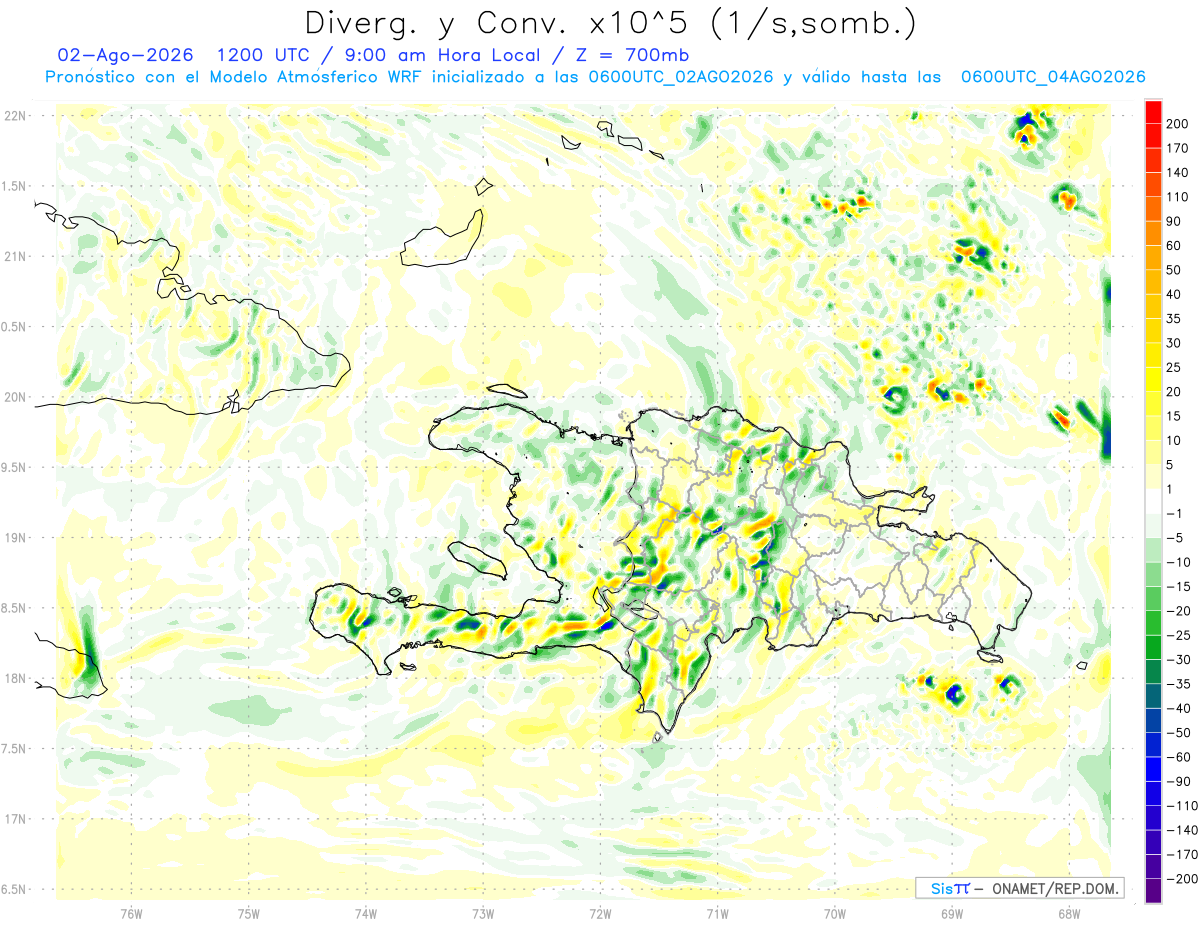Screen dimensions: 1200x927
Task: Pick the red band between 170 and 200
Action: (1153, 136)
